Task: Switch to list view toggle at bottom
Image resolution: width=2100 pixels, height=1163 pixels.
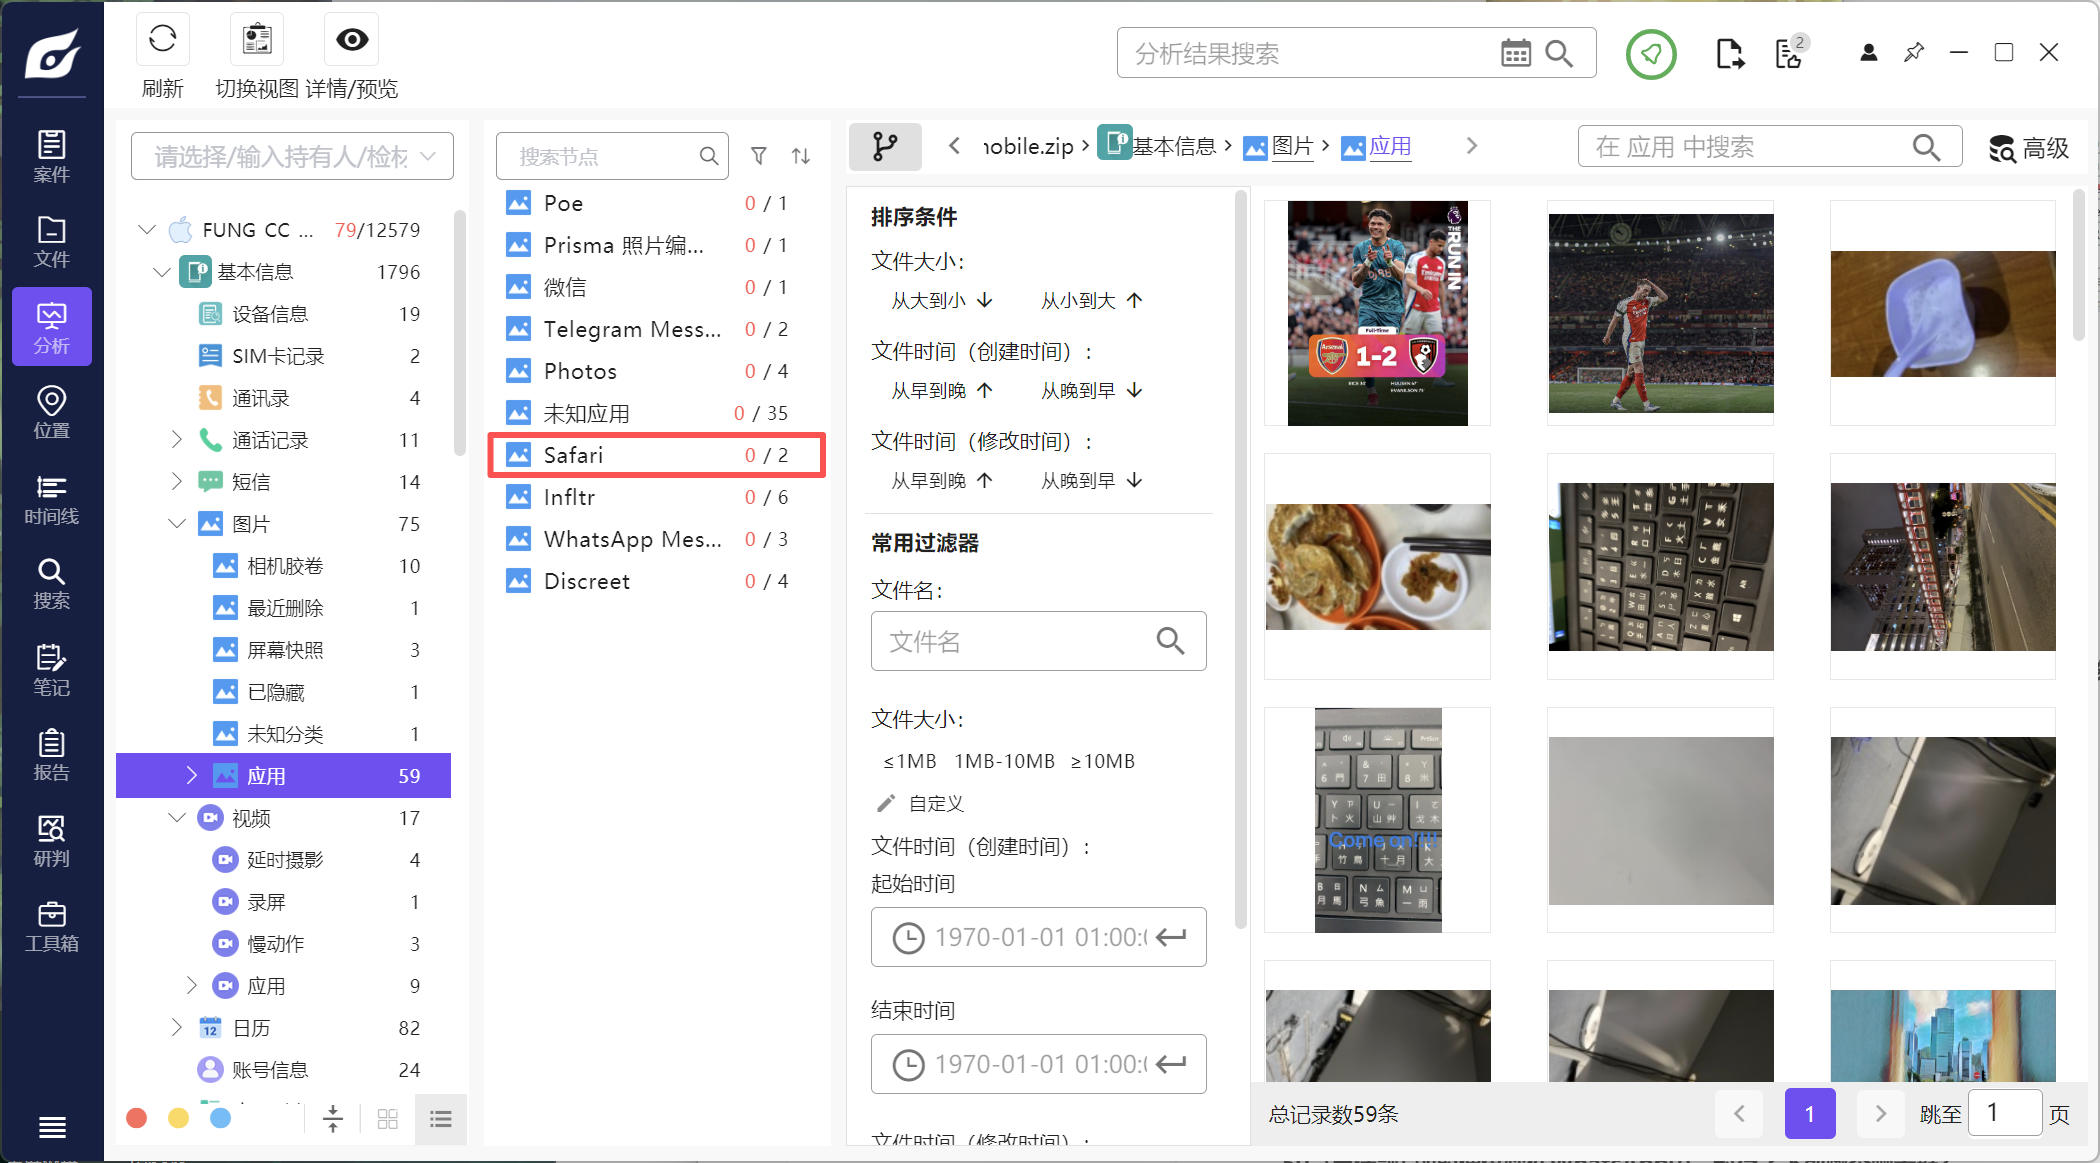Action: click(440, 1119)
